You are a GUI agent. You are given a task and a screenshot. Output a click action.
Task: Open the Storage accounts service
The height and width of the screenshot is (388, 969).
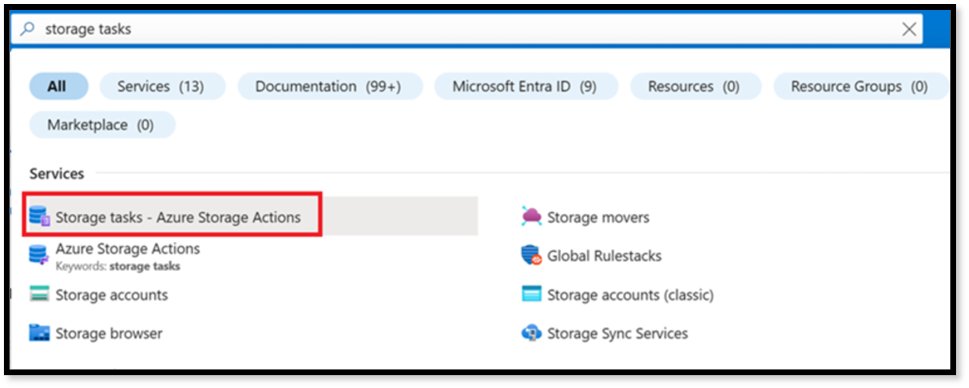[112, 295]
